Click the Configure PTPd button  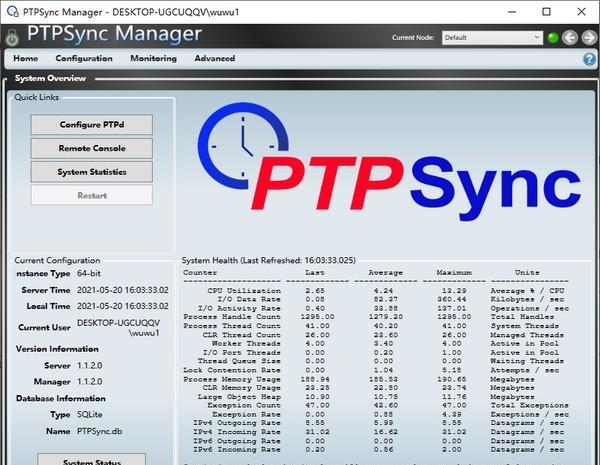[x=92, y=125]
